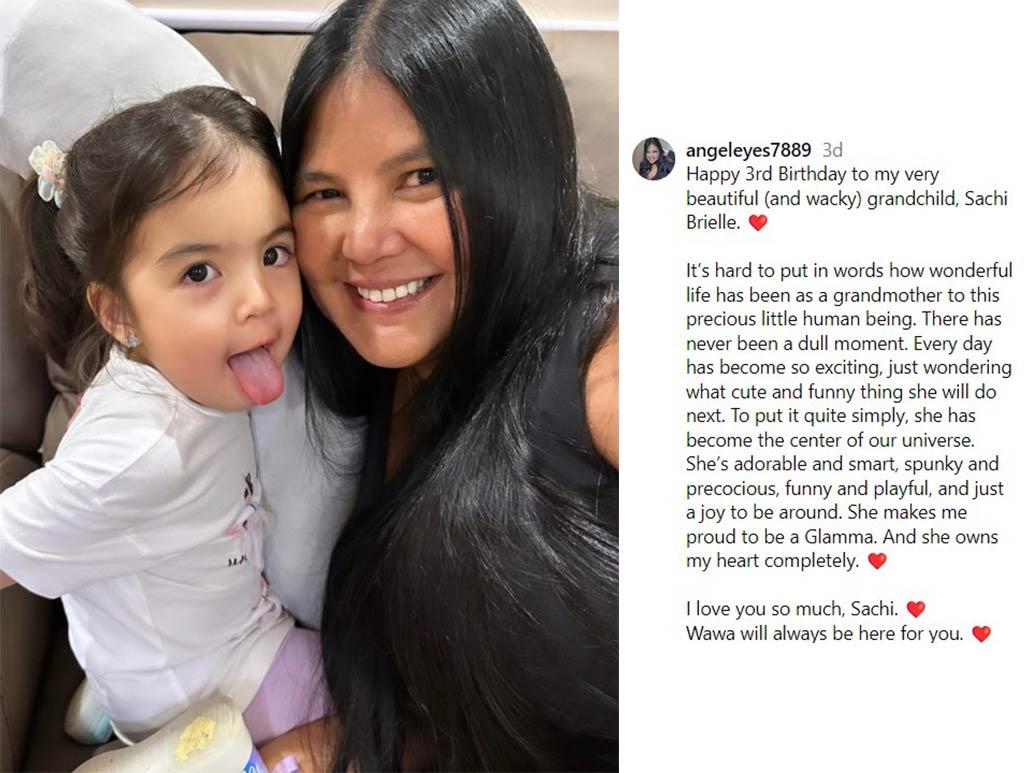Click the angeleyes7889 profile avatar
1031x773 pixels.
click(x=654, y=159)
